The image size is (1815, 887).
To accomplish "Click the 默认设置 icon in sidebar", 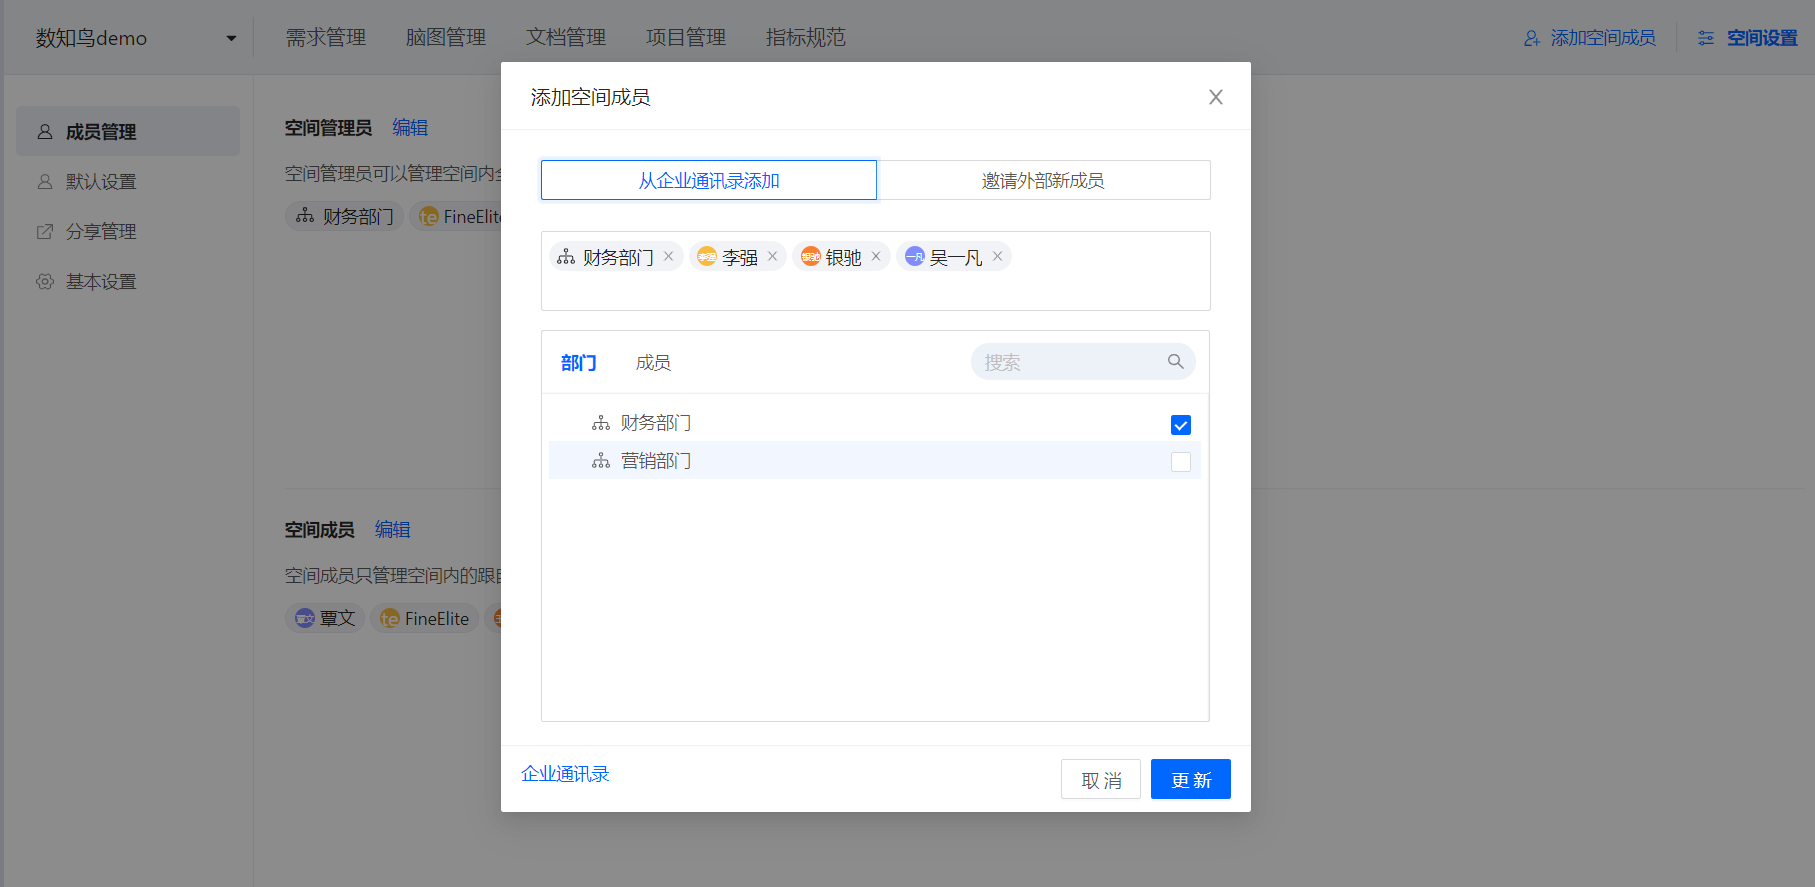I will pos(45,181).
